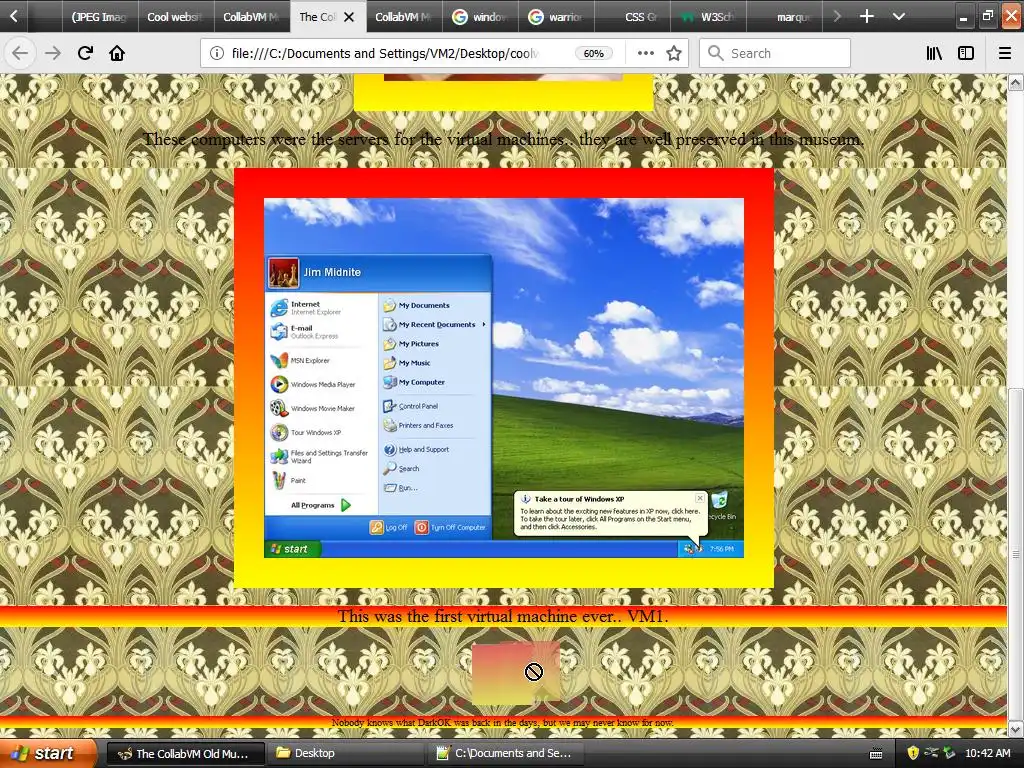Screen dimensions: 1024x768
Task: Focus the Search input field
Action: (775, 53)
